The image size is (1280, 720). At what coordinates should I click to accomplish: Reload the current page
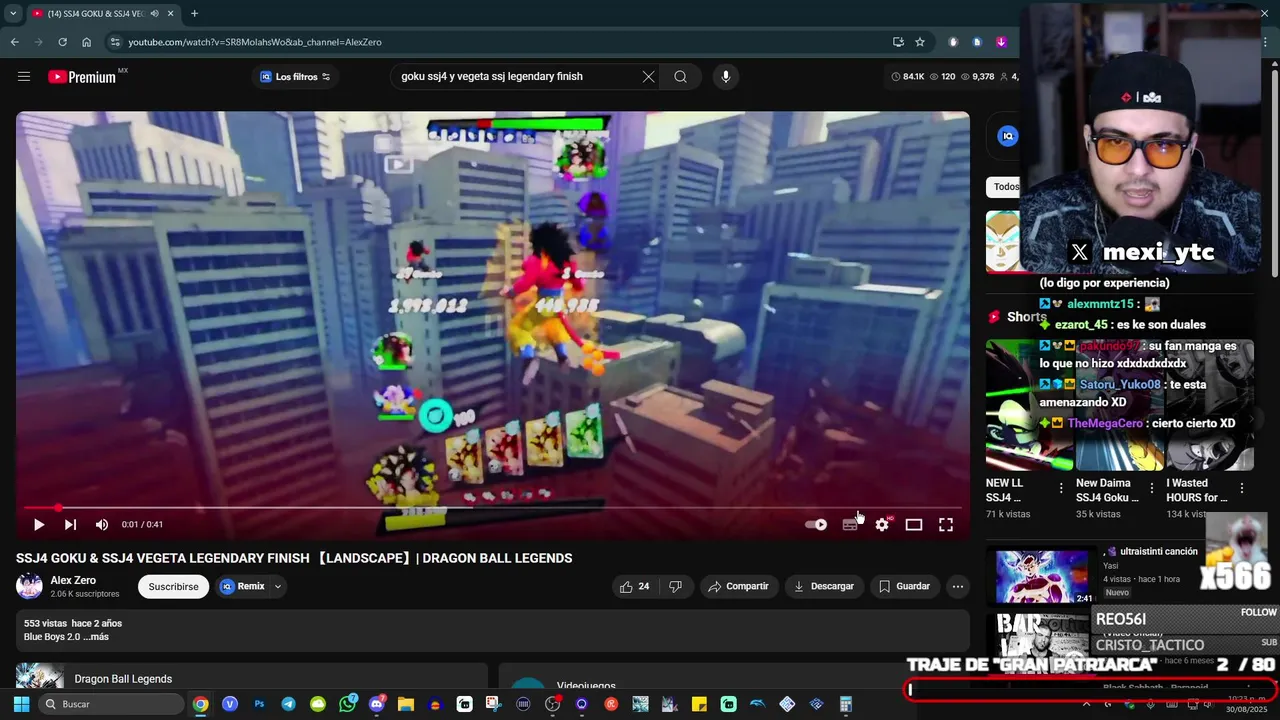coord(62,42)
